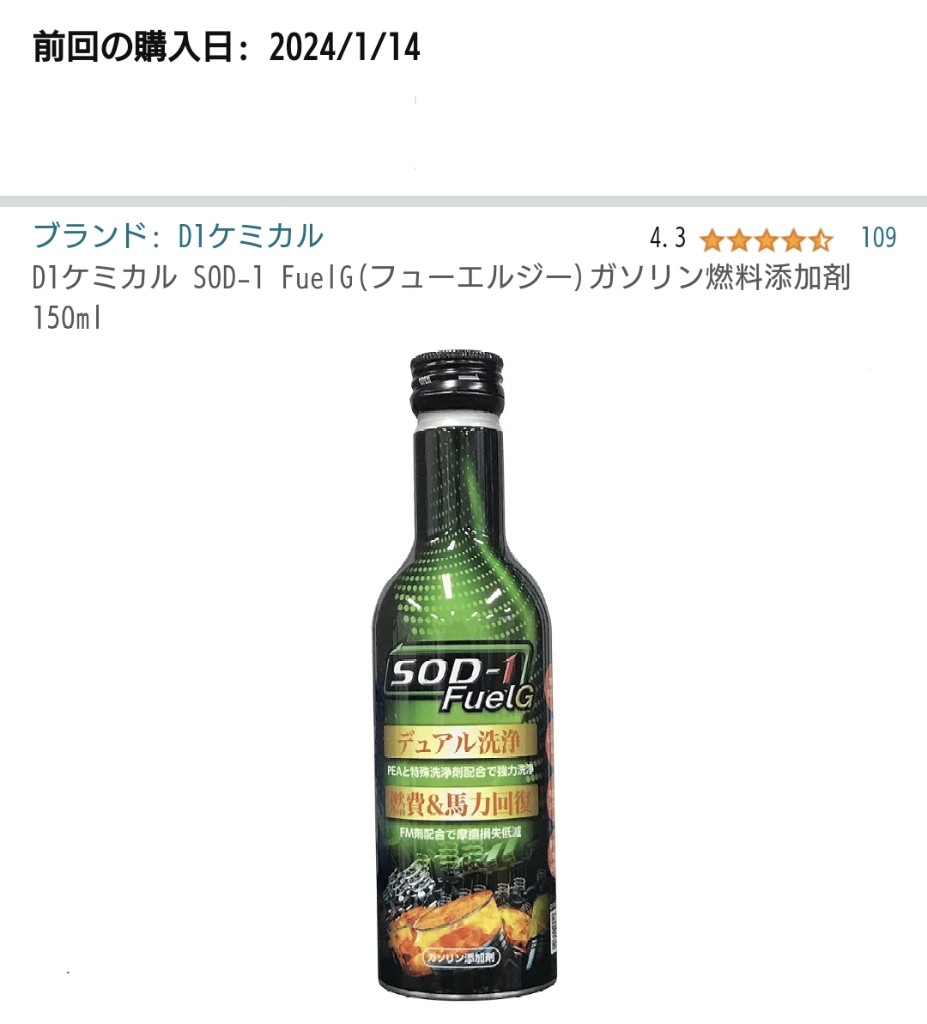
Task: Click the black bottle cap in the image
Action: pyautogui.click(x=457, y=384)
